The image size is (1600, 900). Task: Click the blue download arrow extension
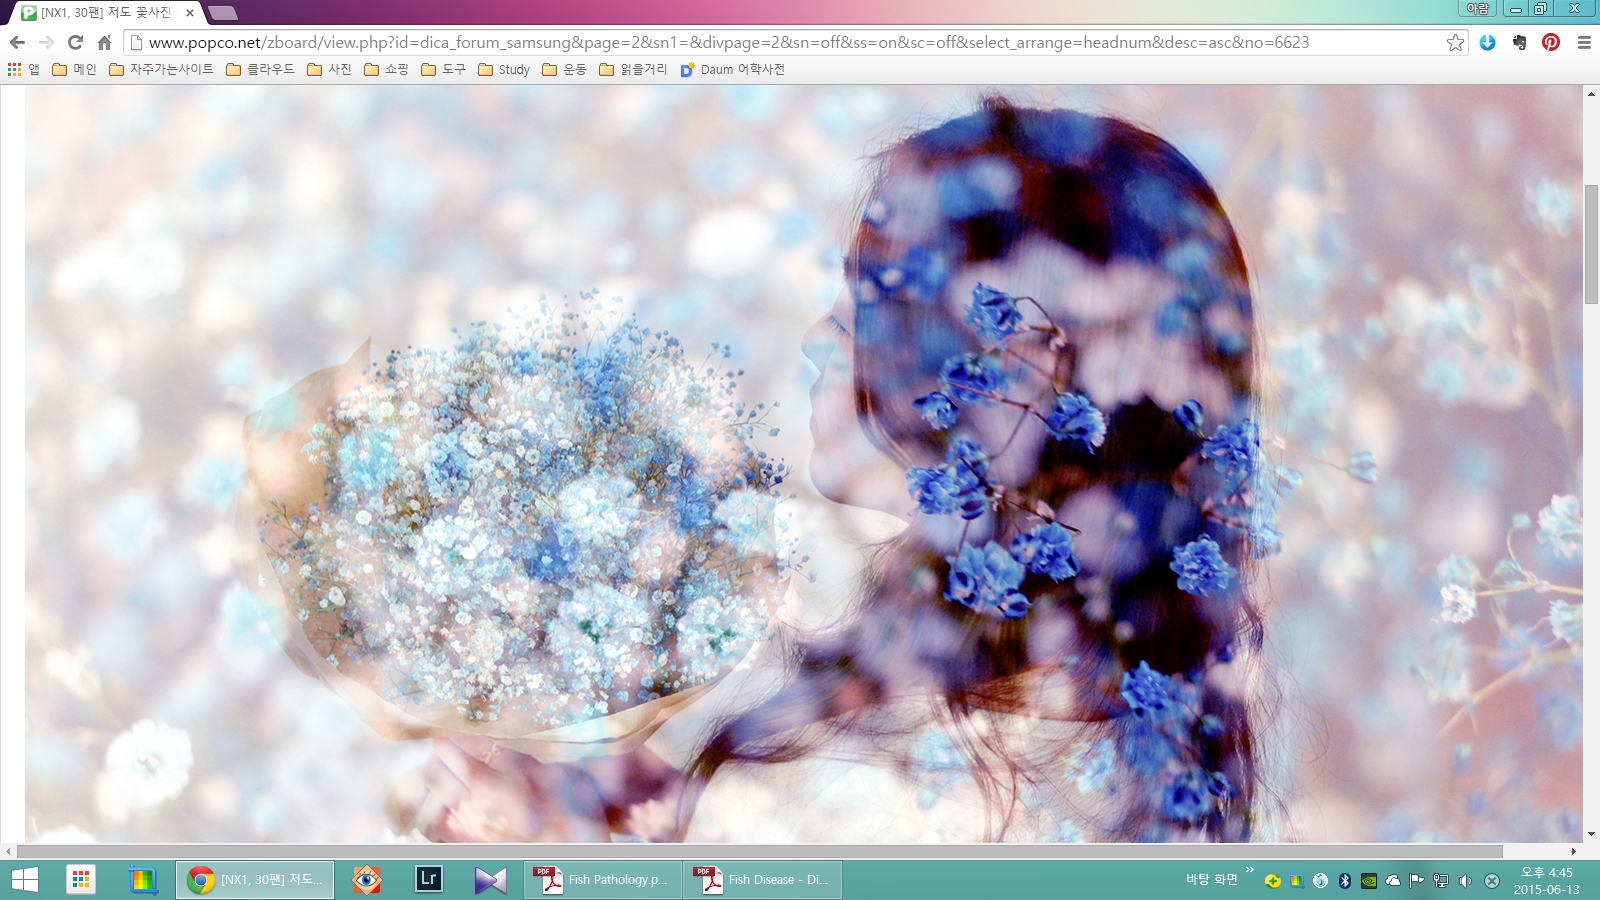point(1487,42)
